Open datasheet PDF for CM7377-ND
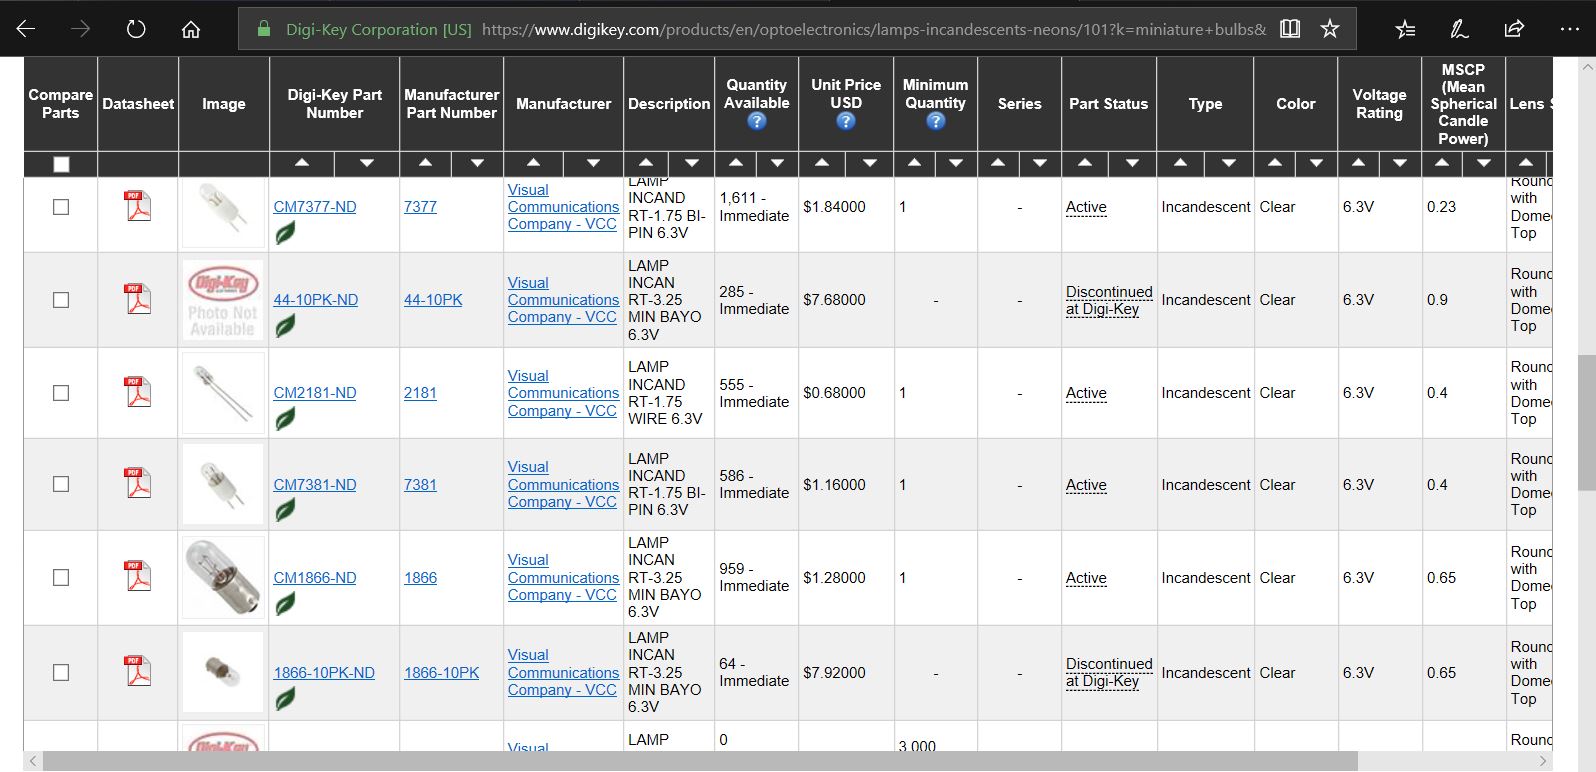Viewport: 1596px width, 772px height. [137, 206]
